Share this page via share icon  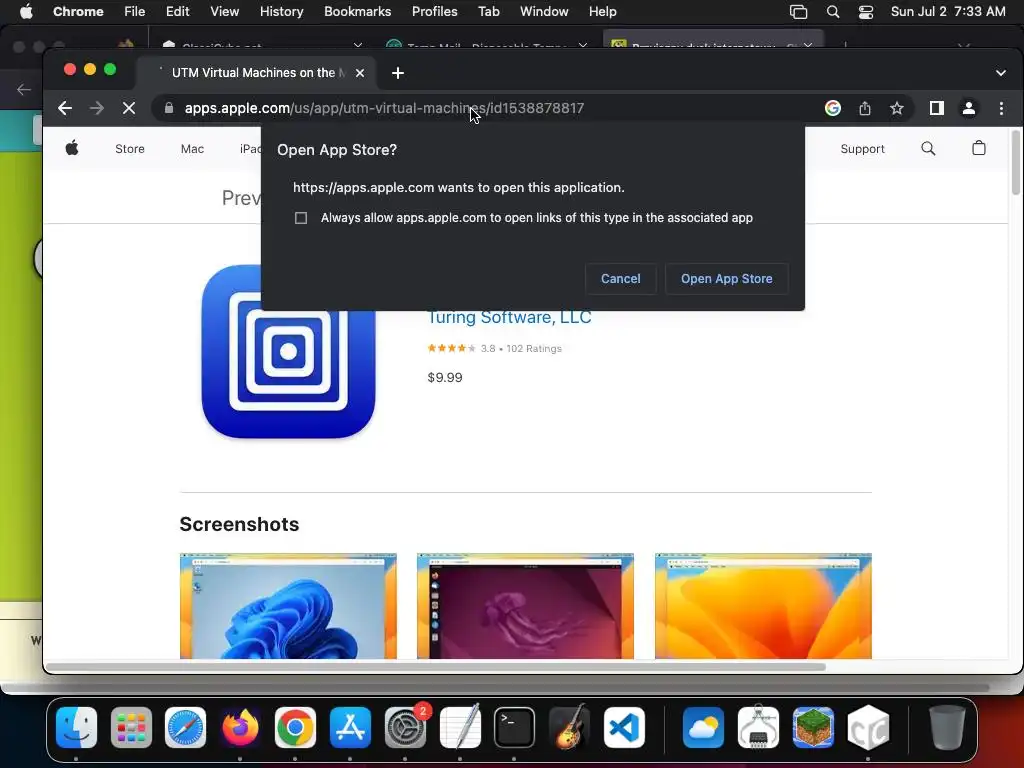(x=865, y=108)
